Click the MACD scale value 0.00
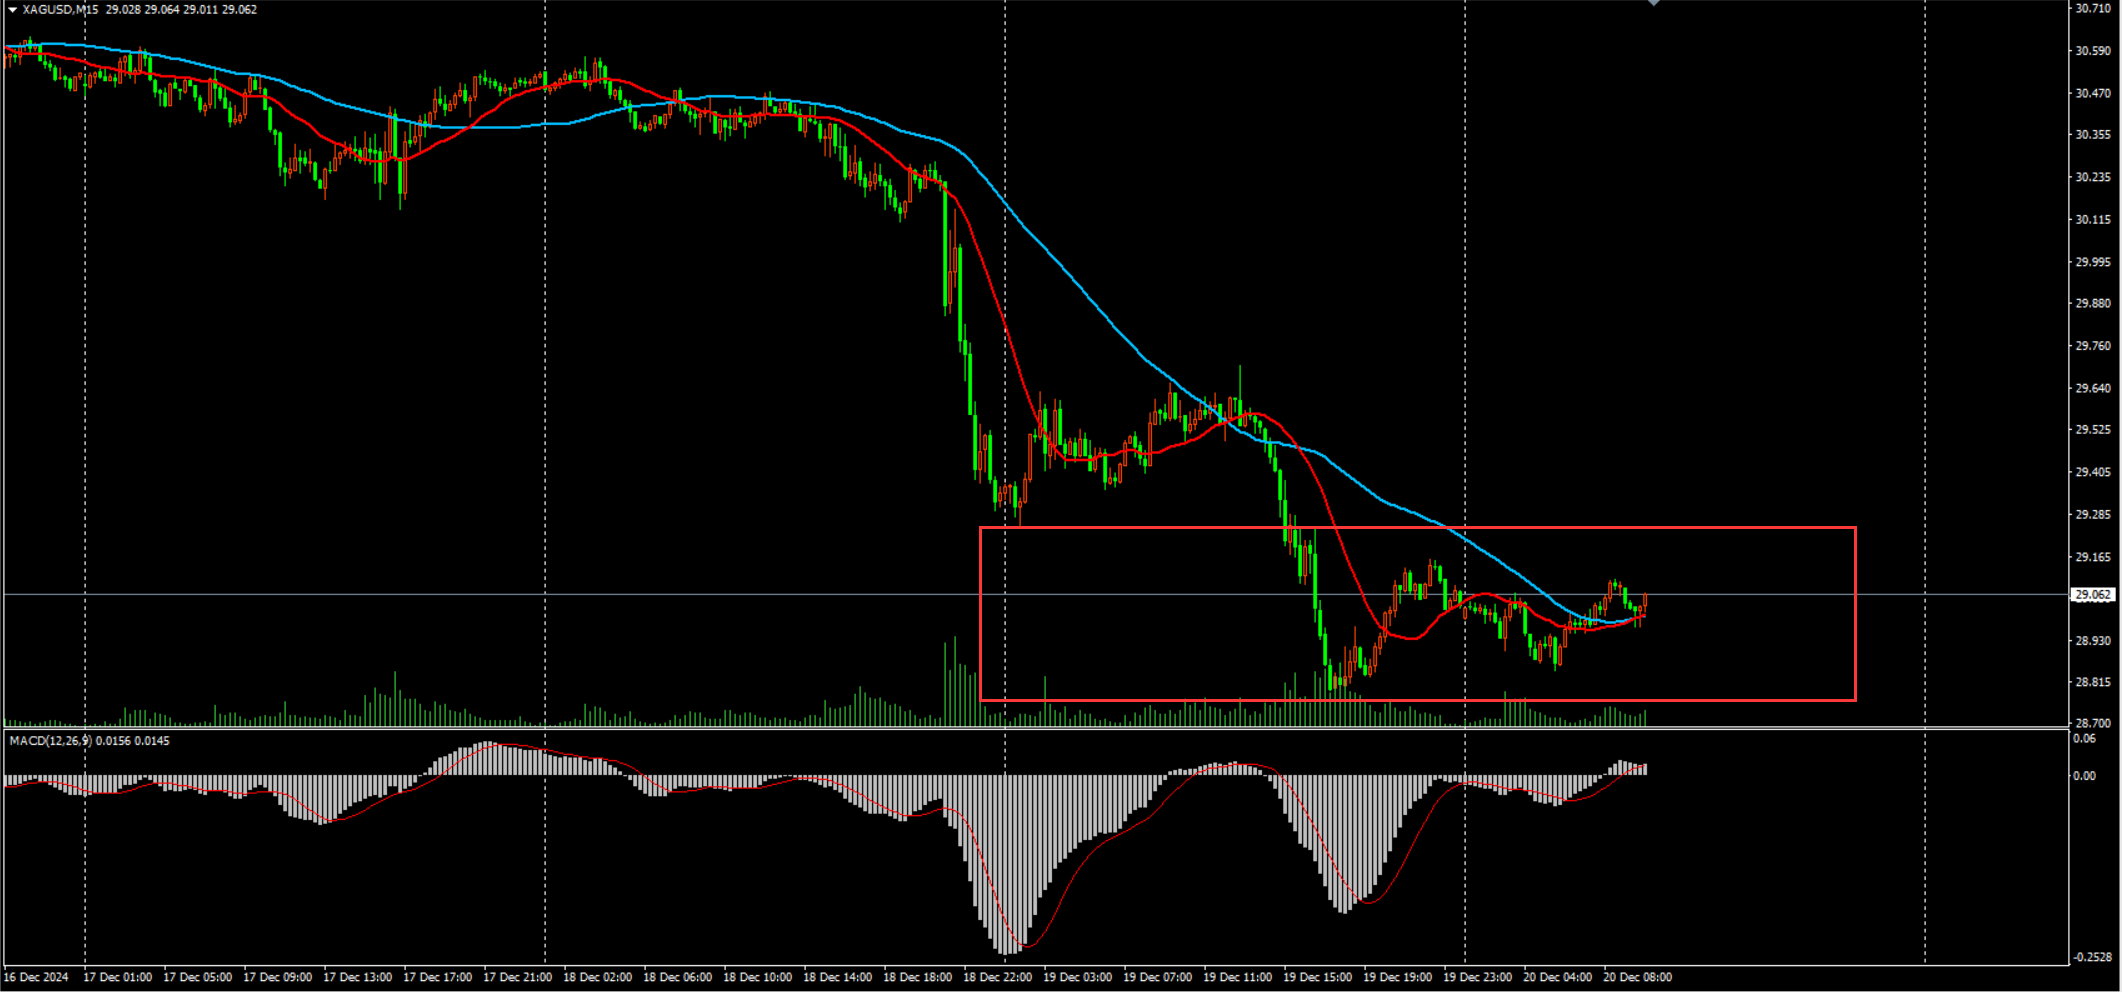2122x992 pixels. [x=2085, y=776]
